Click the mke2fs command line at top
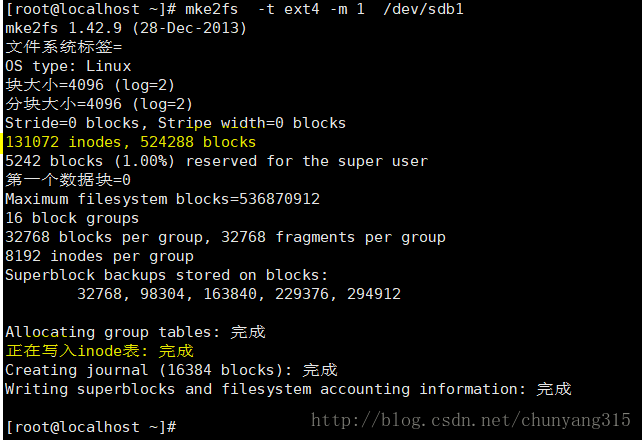This screenshot has width=642, height=440. (235, 9)
